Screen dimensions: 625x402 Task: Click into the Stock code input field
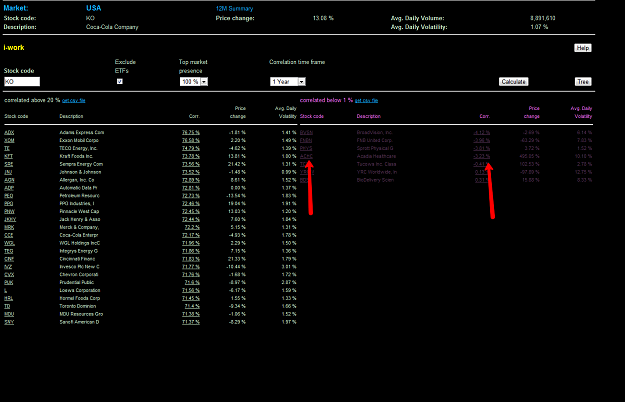22,82
